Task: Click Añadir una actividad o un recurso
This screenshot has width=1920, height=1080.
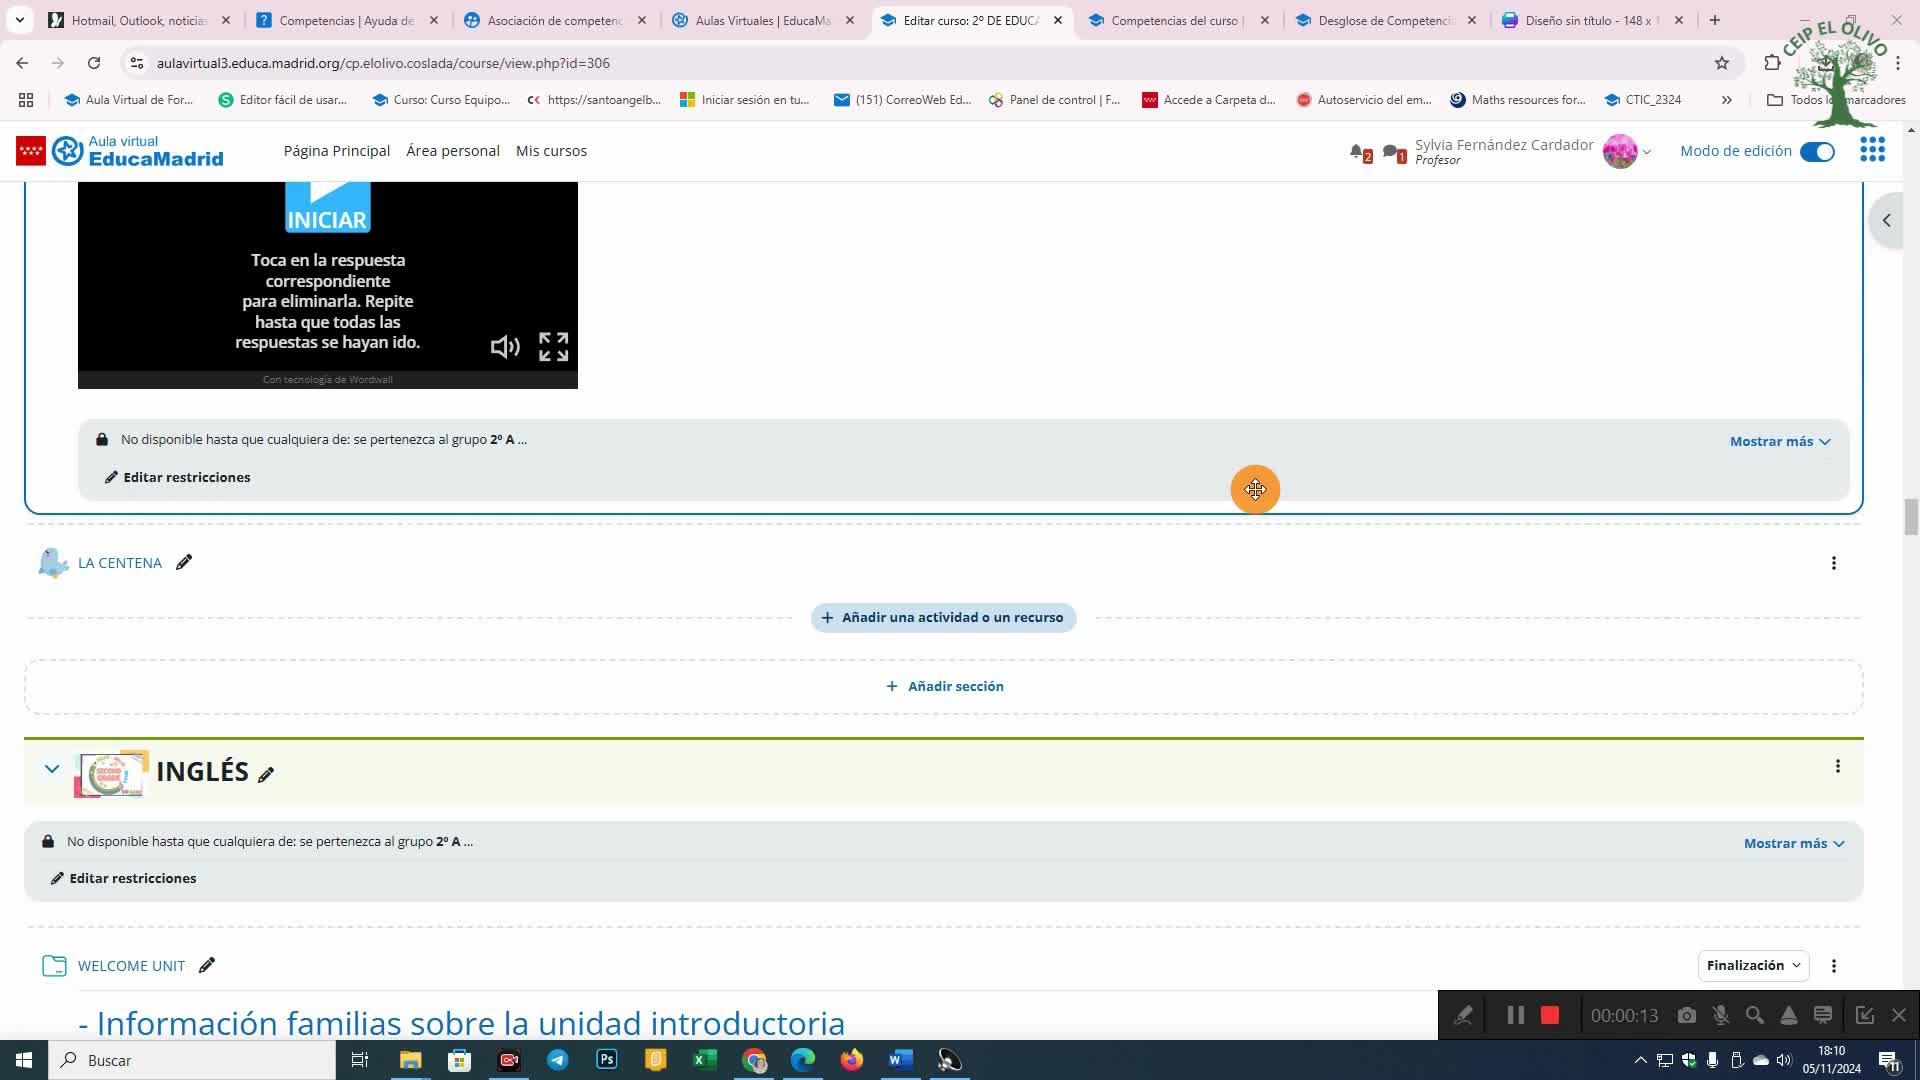Action: 943,617
